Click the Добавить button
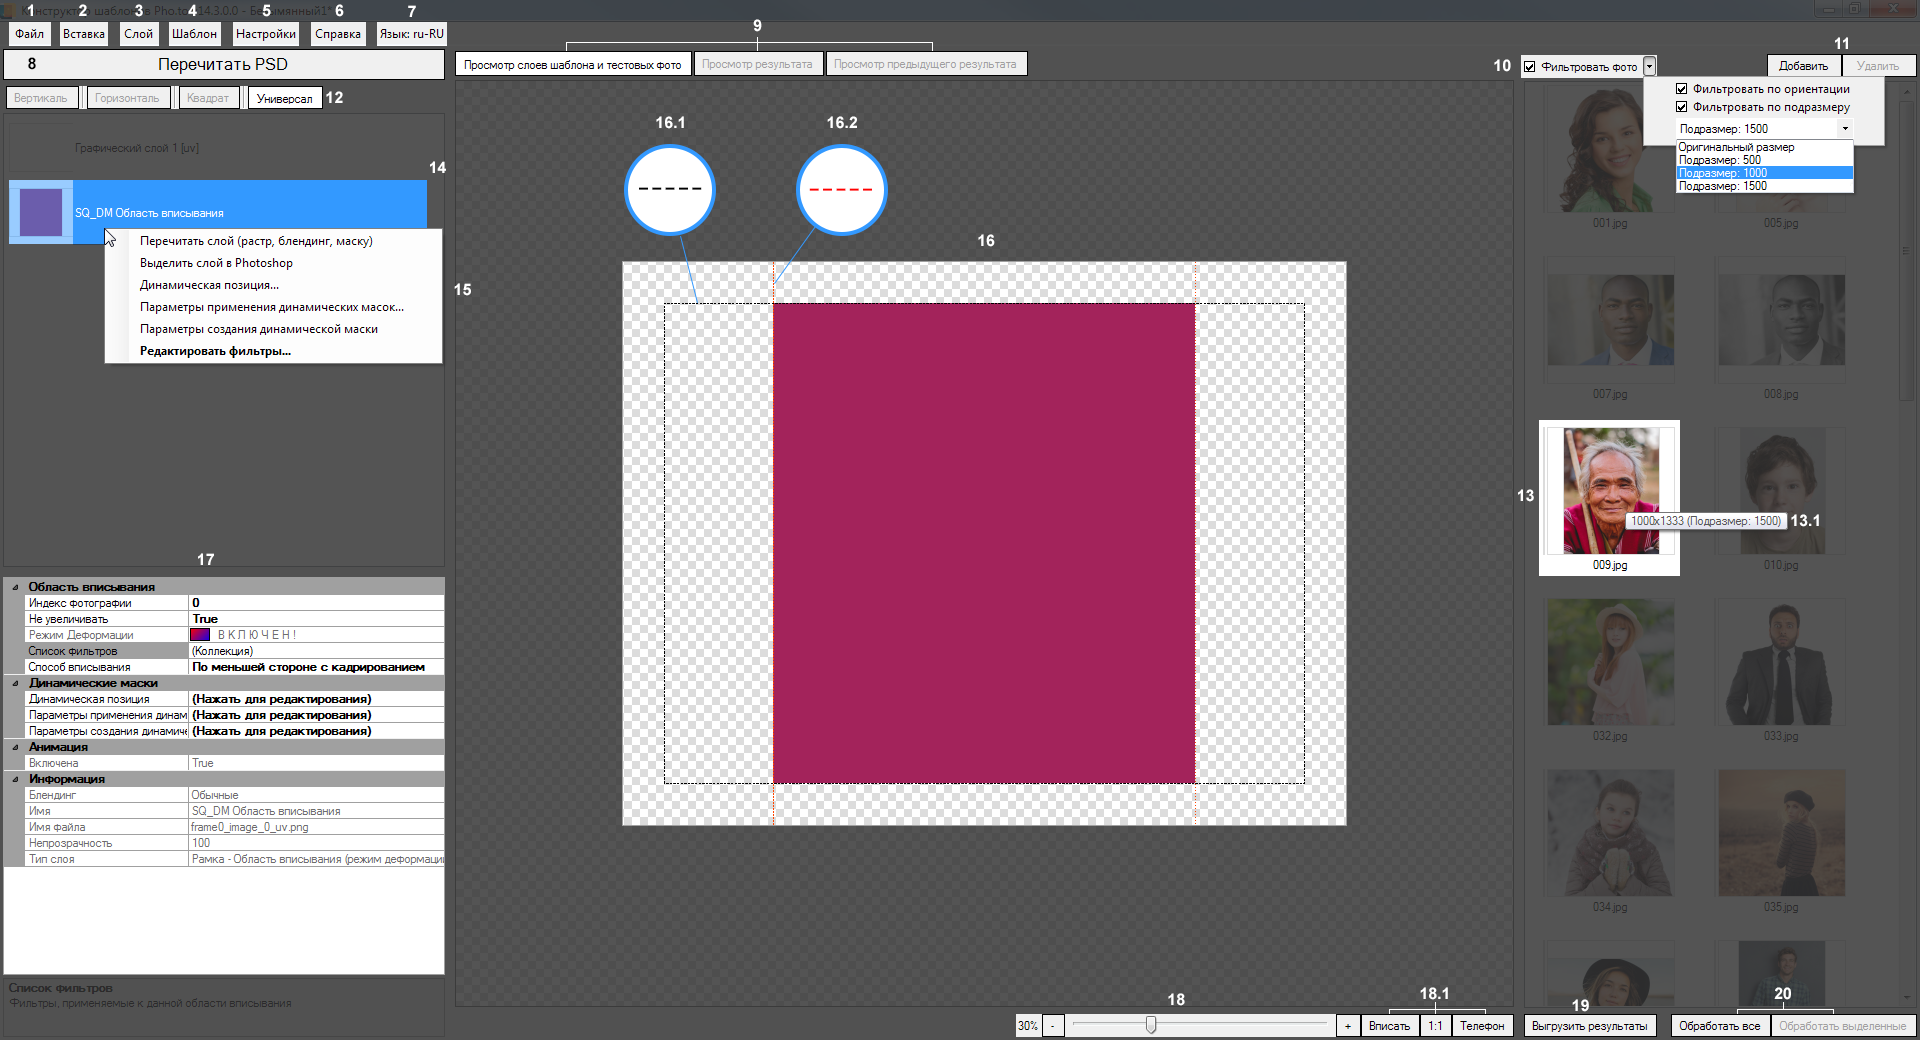Image resolution: width=1920 pixels, height=1040 pixels. coord(1803,66)
